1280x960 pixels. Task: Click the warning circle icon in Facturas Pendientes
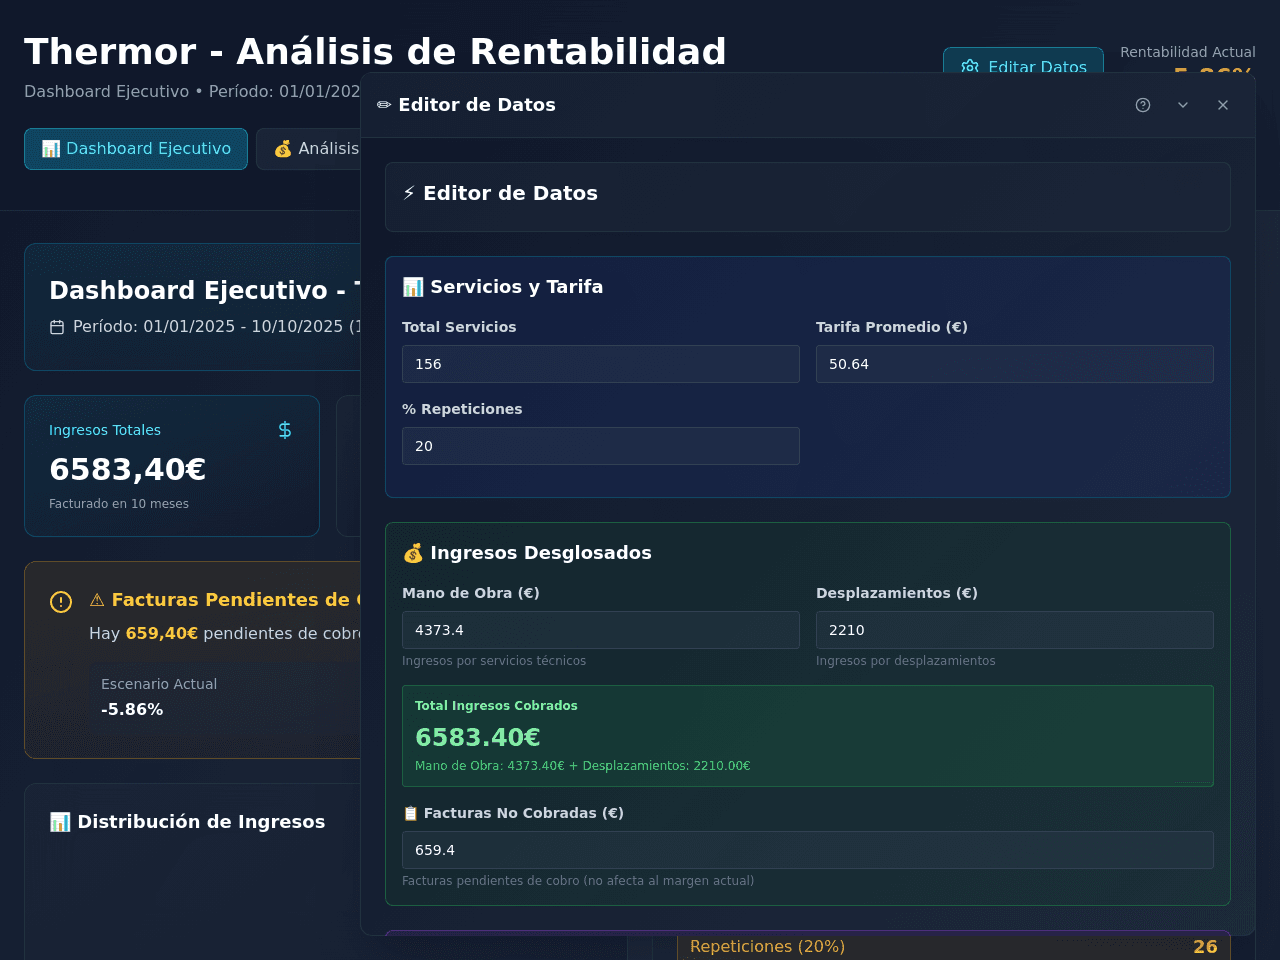(61, 602)
